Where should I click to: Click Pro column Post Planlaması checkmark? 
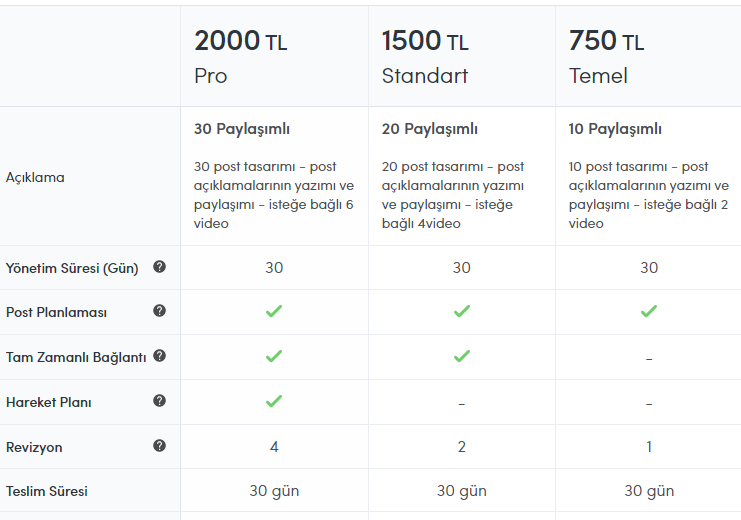pos(274,311)
